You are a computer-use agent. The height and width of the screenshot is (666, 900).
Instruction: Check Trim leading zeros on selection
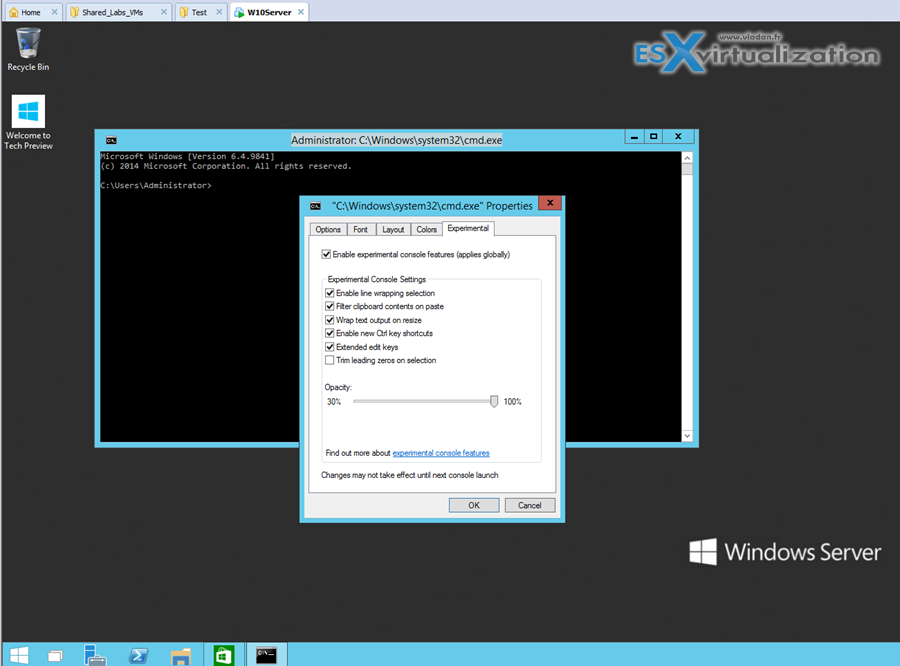tap(329, 360)
